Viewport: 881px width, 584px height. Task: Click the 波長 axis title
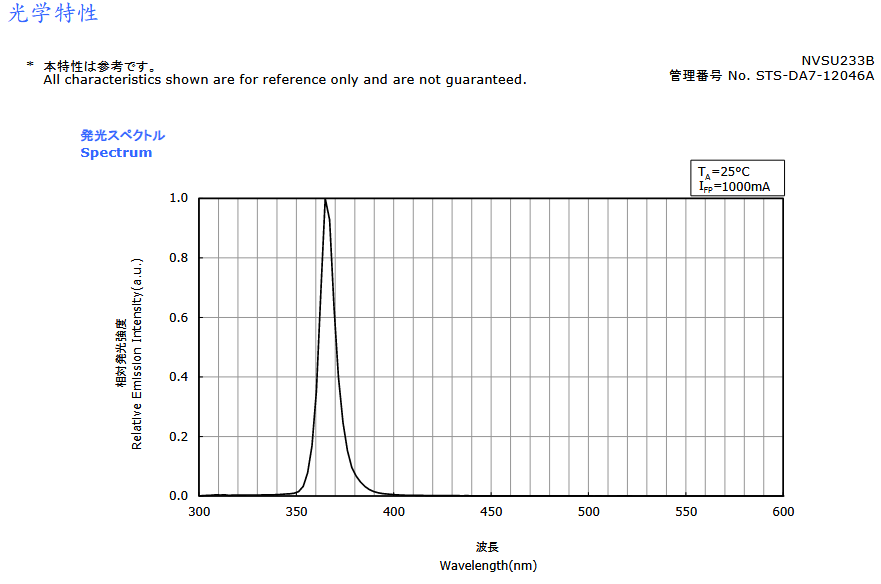point(487,547)
